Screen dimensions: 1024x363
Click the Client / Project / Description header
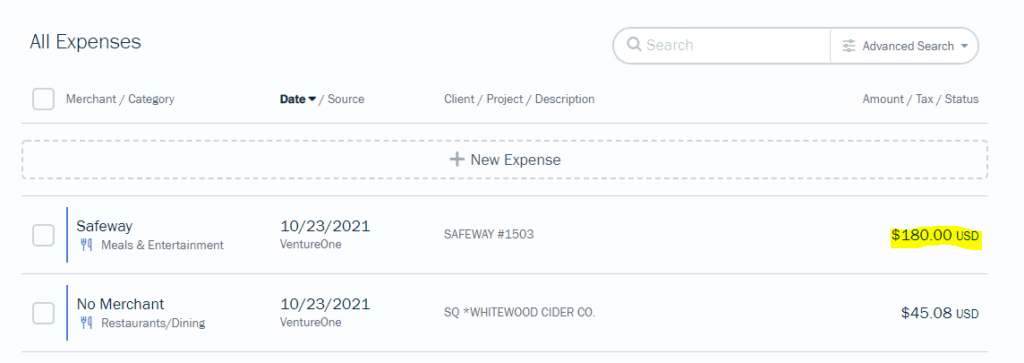point(519,99)
